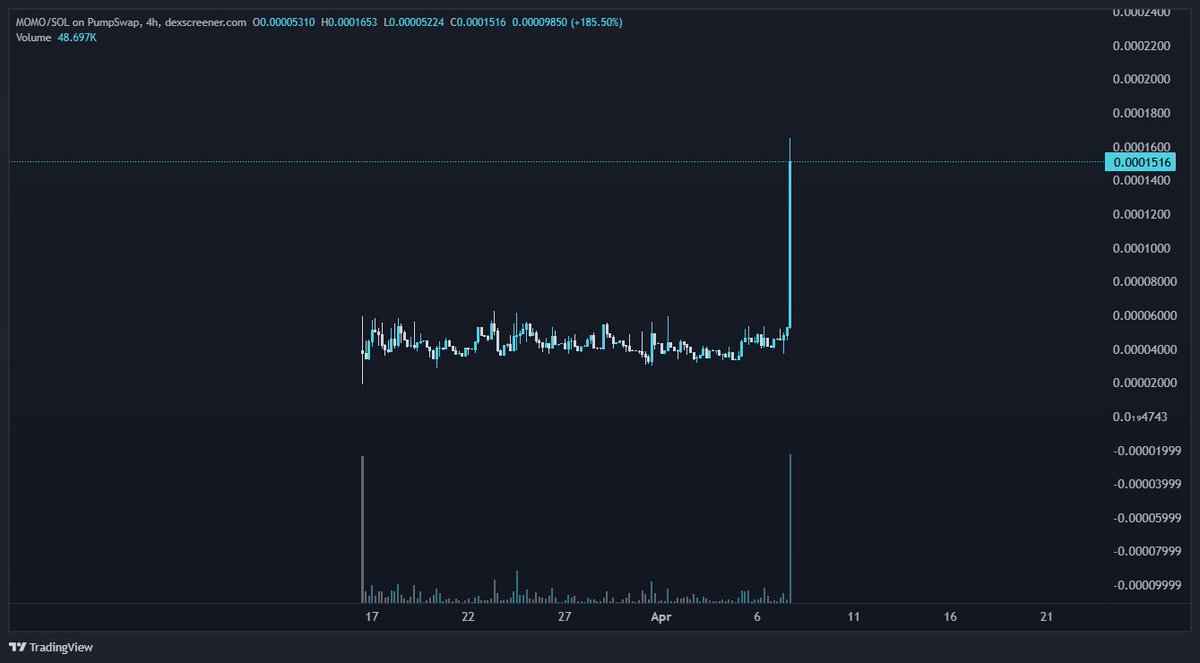Click the 0.0001000 price axis label
Image resolution: width=1200 pixels, height=663 pixels.
coord(1143,248)
